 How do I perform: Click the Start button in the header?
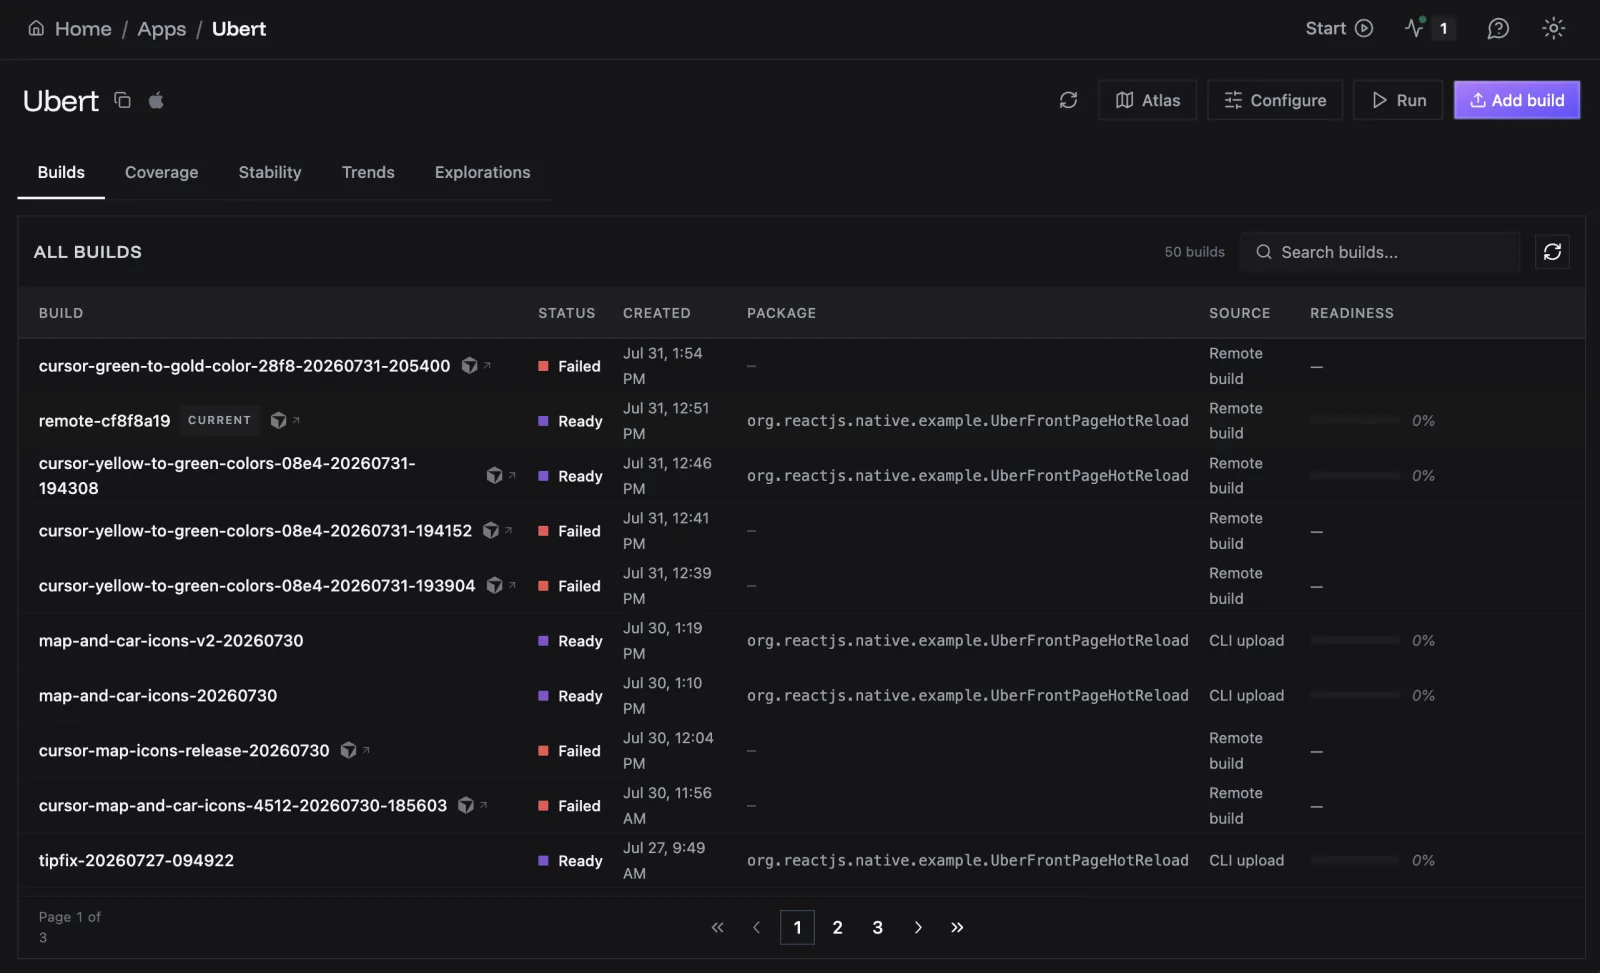[1338, 29]
